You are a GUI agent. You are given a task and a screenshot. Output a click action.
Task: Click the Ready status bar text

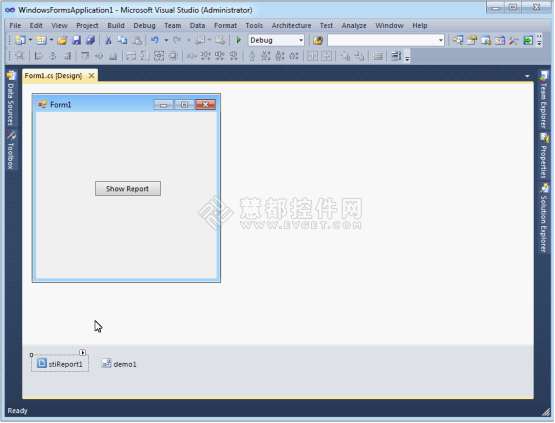click(17, 411)
